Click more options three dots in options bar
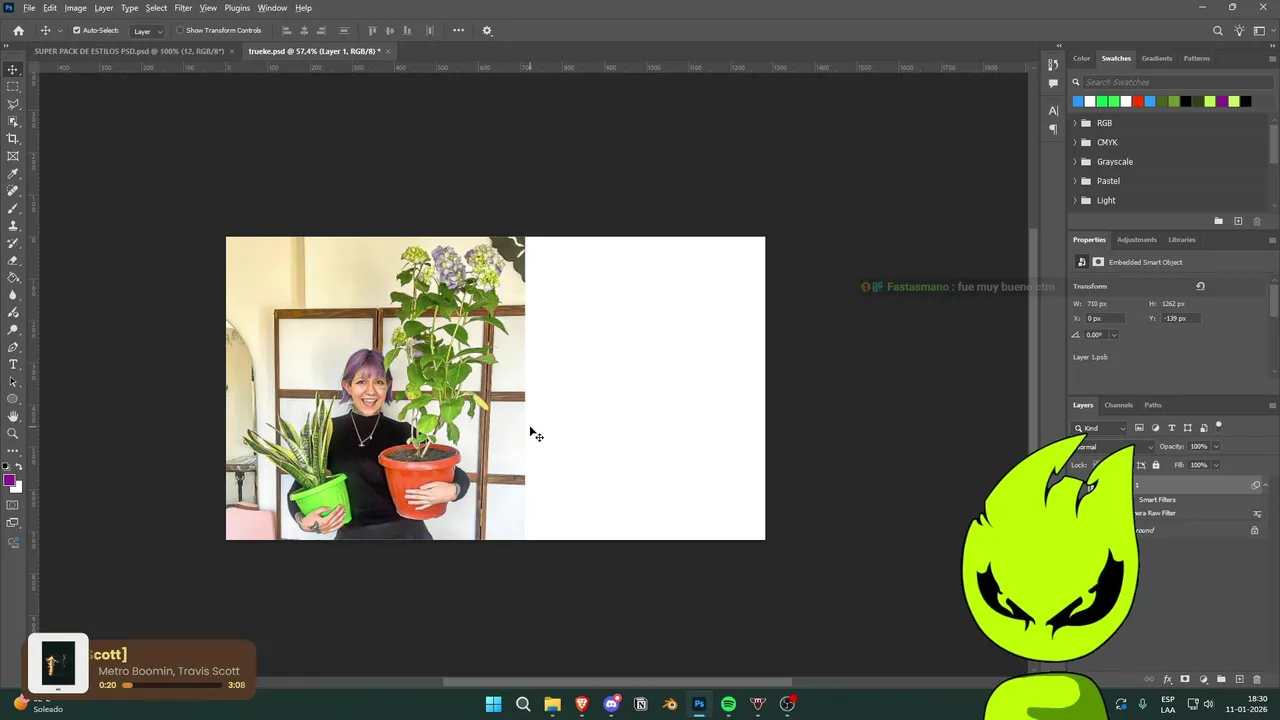Screen dimensions: 1280x720 pos(459,30)
